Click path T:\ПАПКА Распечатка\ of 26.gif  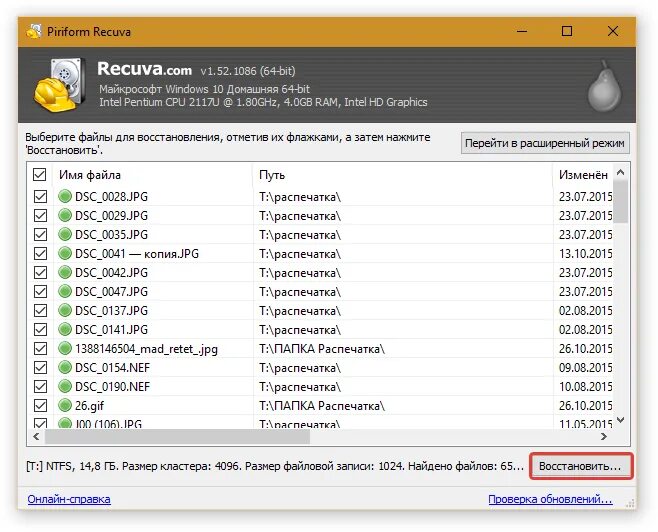pyautogui.click(x=322, y=406)
